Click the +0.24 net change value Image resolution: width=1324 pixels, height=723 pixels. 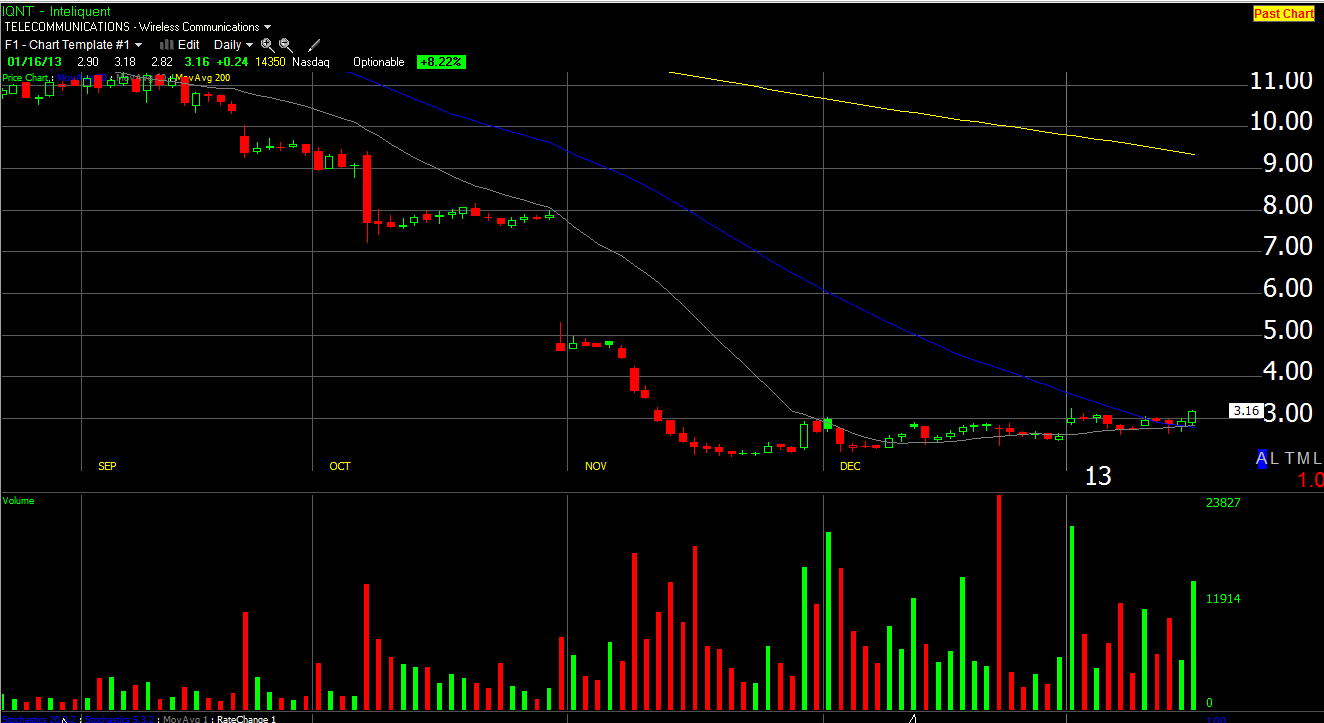point(233,62)
